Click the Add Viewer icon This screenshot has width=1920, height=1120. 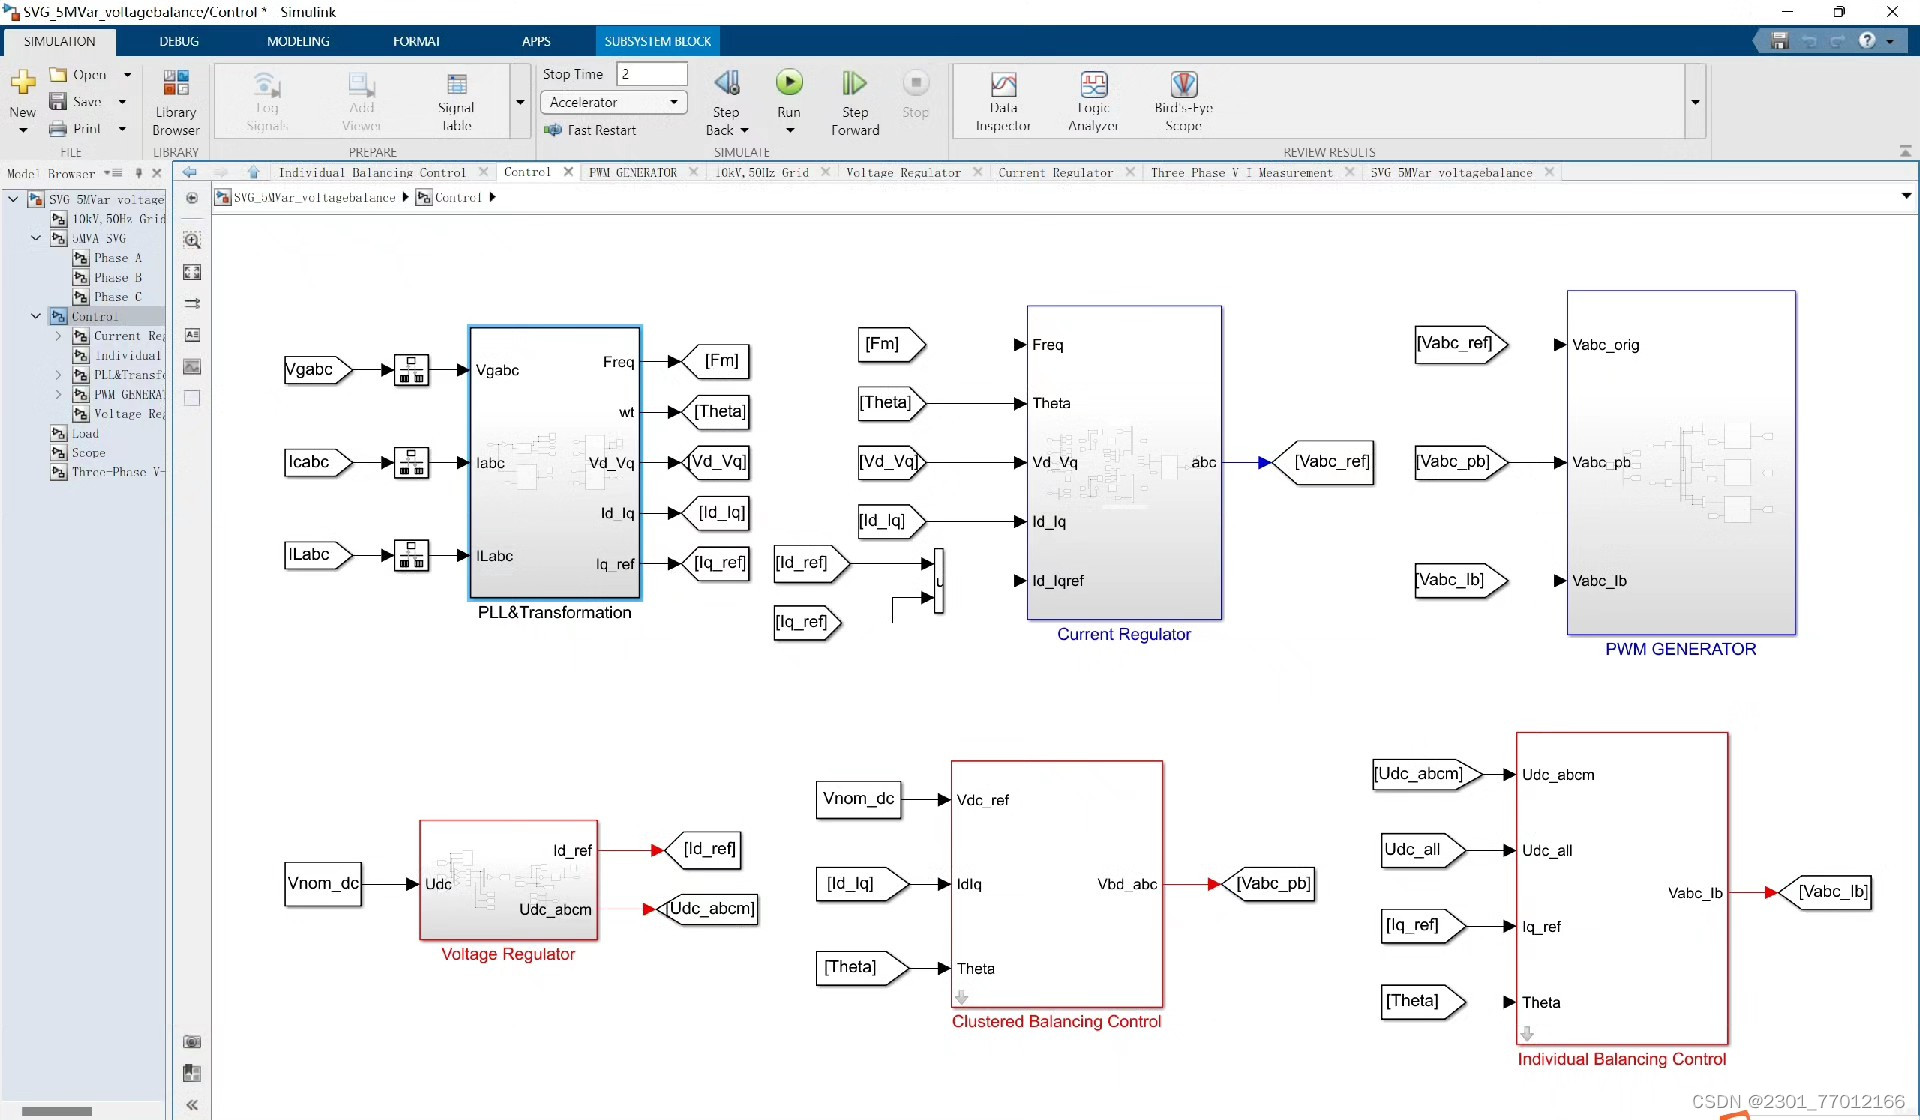tap(361, 102)
